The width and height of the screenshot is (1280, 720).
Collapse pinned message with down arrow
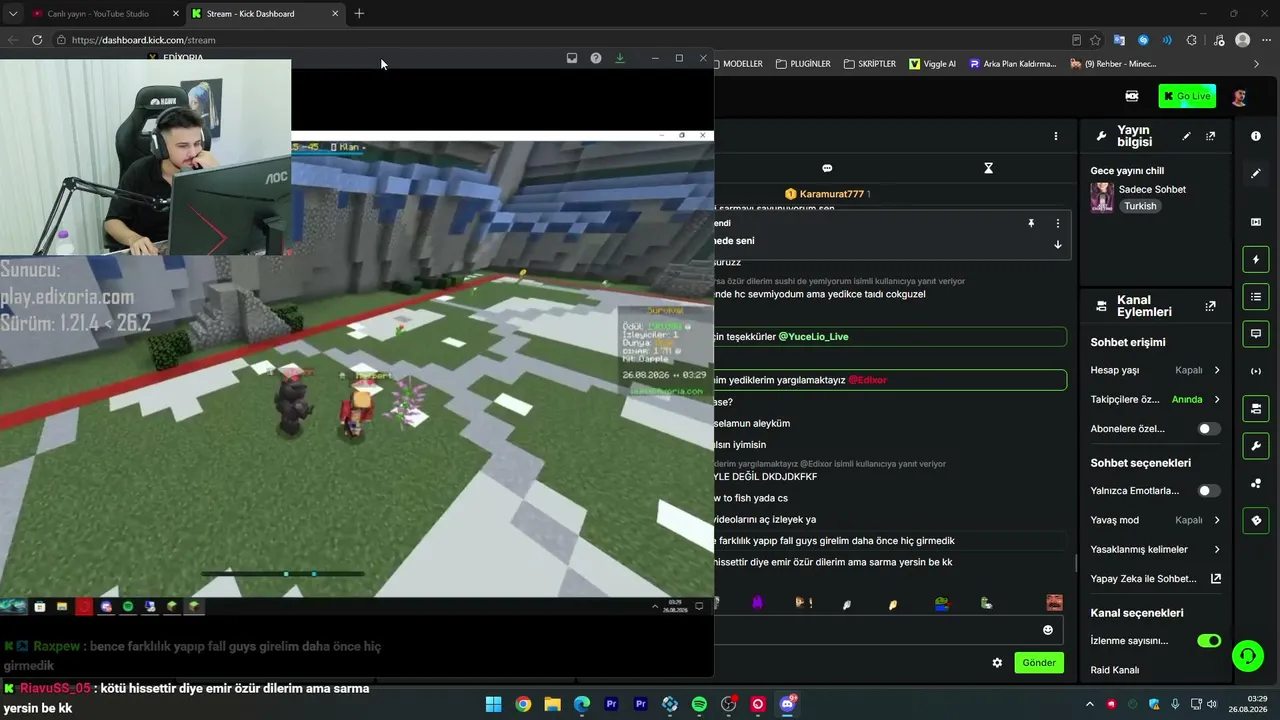pyautogui.click(x=1058, y=245)
